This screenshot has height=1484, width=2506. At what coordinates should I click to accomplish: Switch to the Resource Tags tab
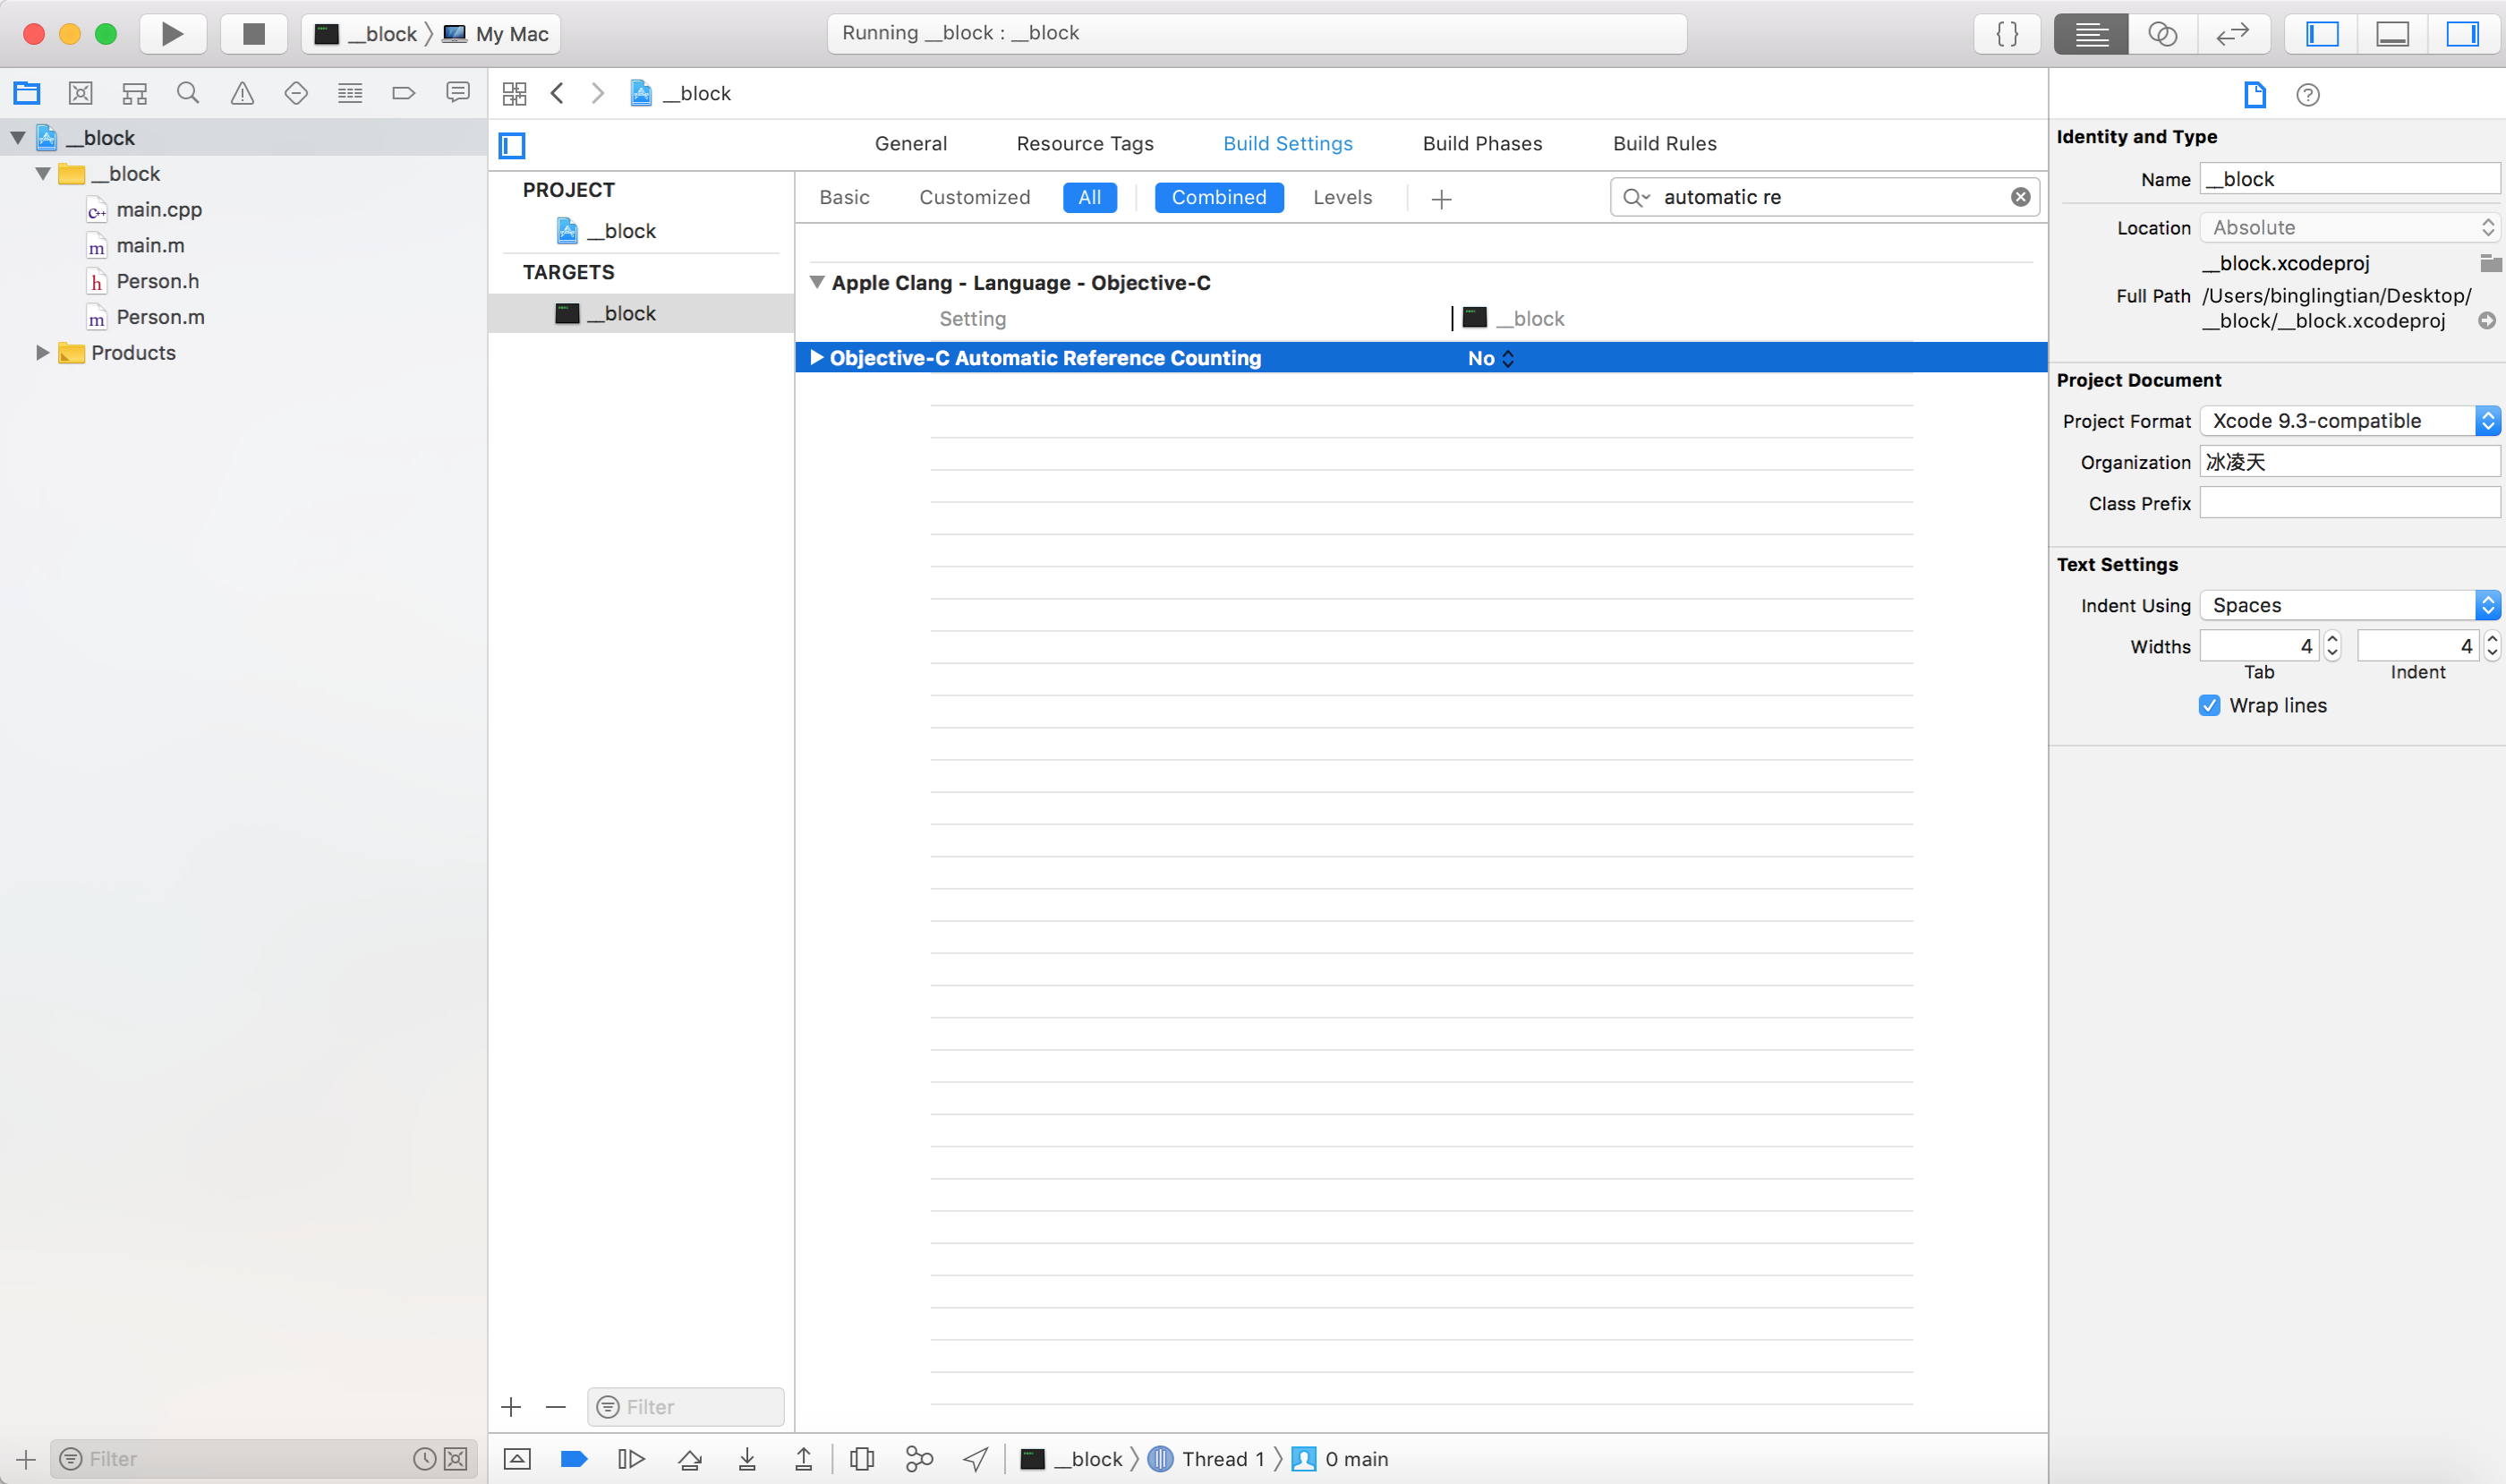click(1085, 143)
